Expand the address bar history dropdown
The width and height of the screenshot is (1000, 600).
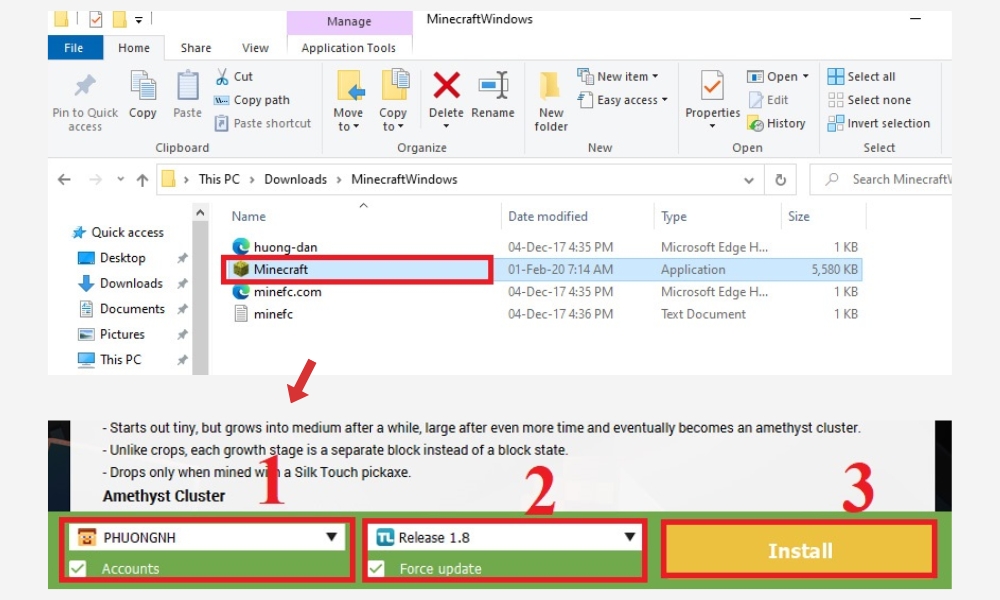[749, 180]
